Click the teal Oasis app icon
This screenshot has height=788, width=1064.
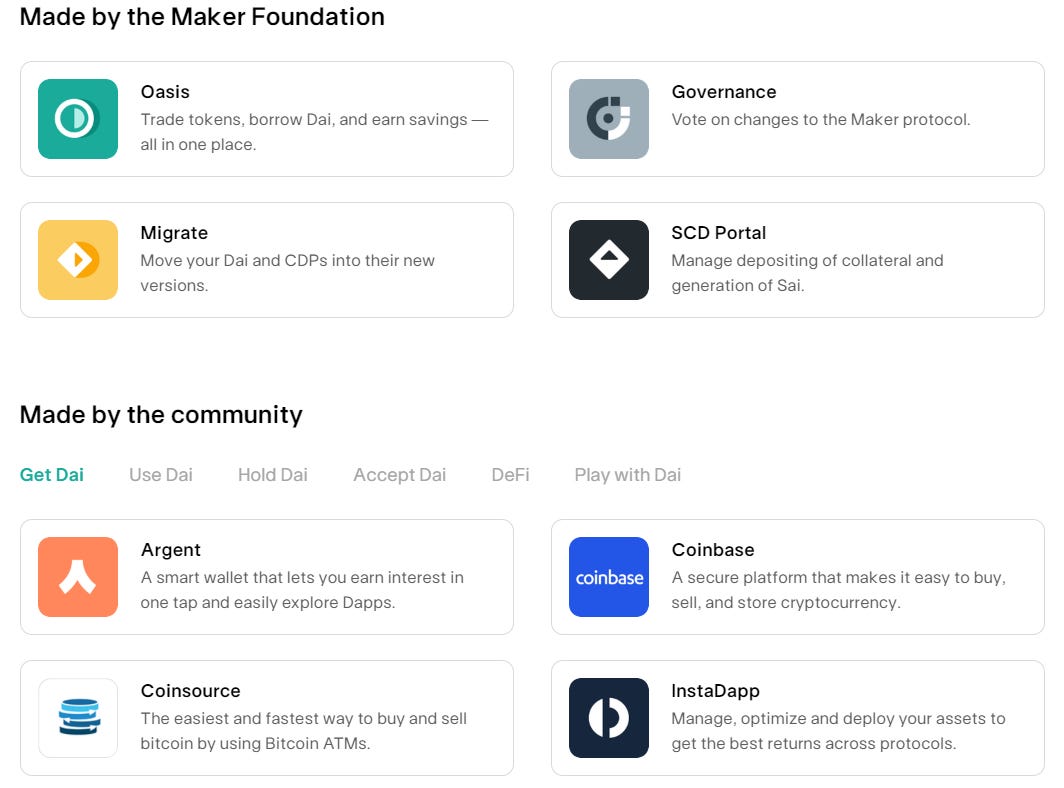(78, 119)
